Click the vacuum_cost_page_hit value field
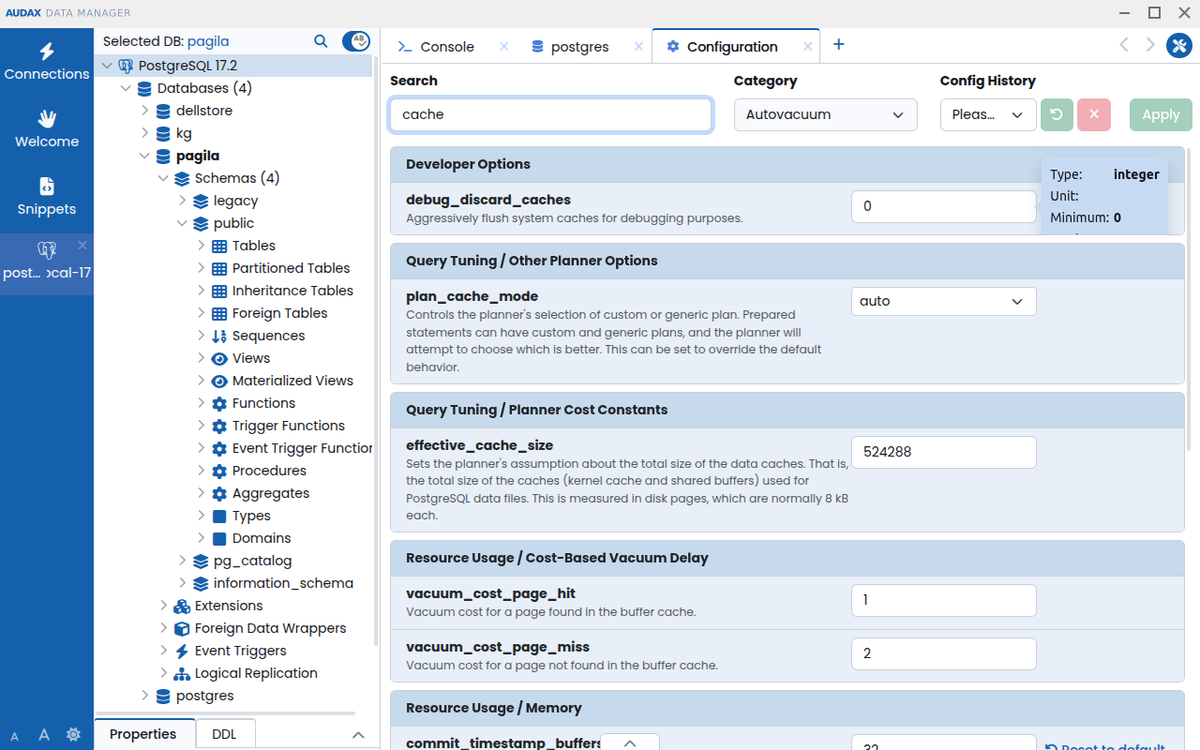 coord(944,600)
